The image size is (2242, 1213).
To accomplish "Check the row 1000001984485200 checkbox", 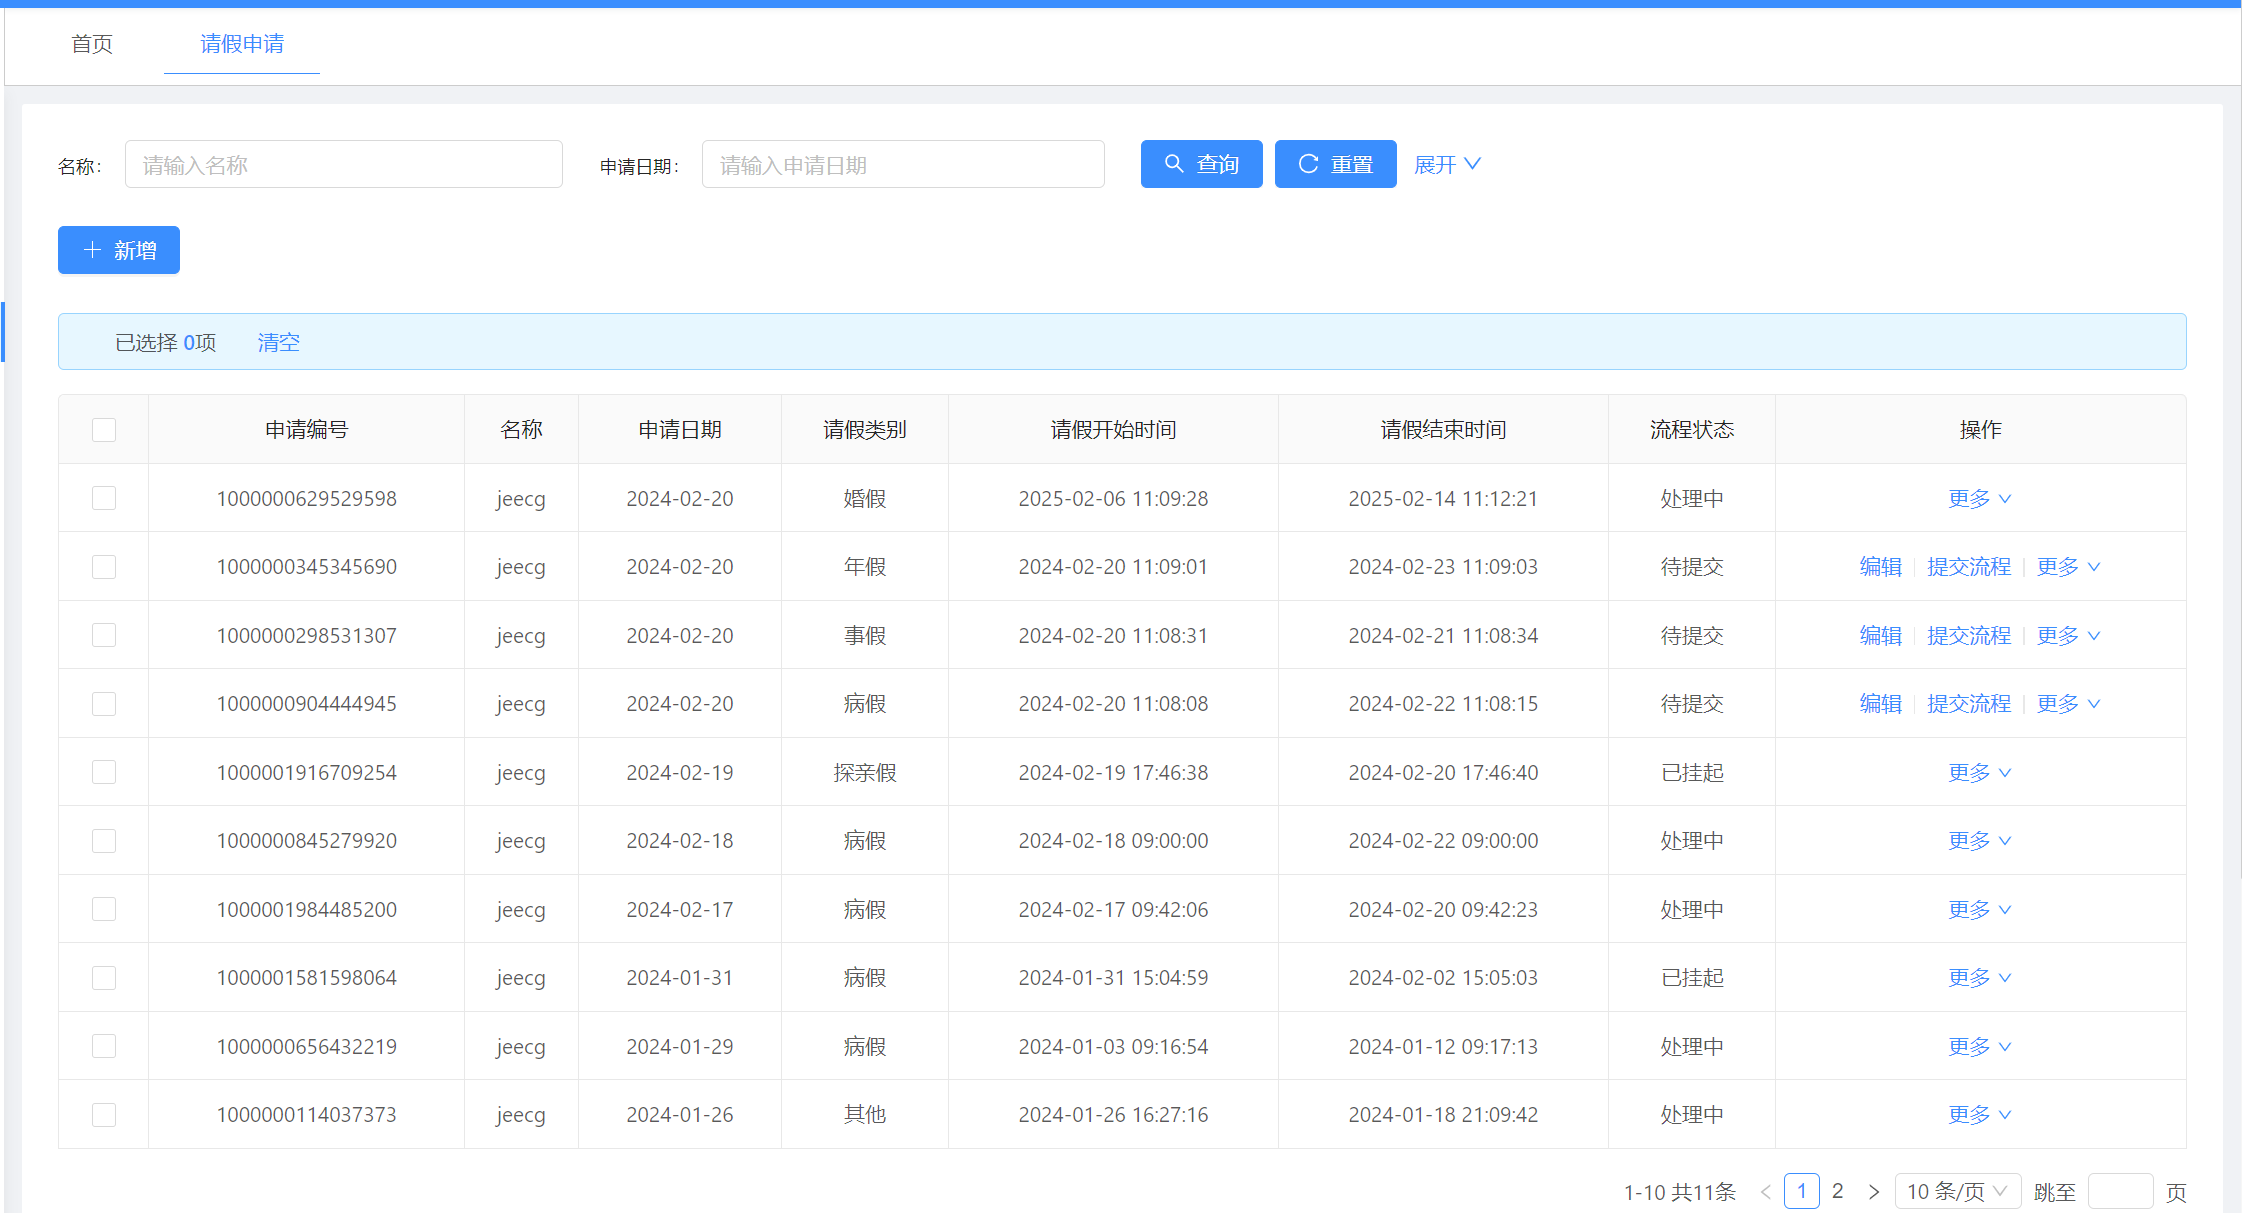I will coord(104,909).
